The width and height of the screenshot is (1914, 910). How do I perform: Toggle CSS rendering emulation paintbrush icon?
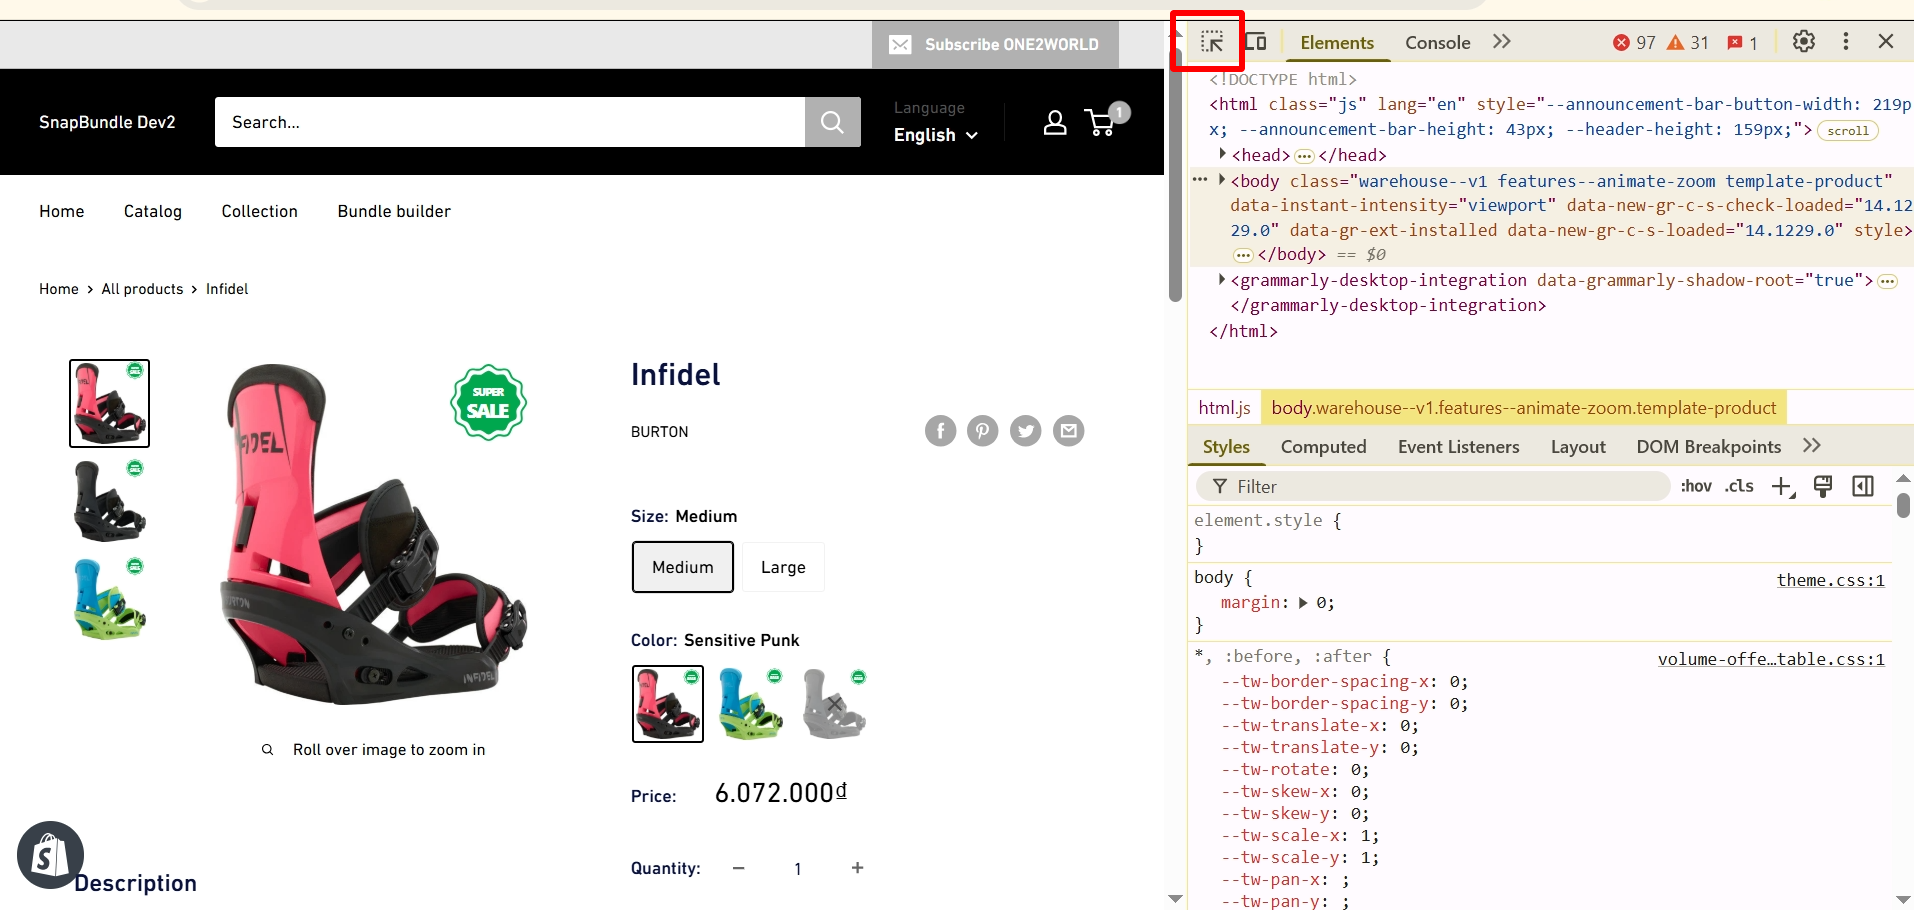1823,487
